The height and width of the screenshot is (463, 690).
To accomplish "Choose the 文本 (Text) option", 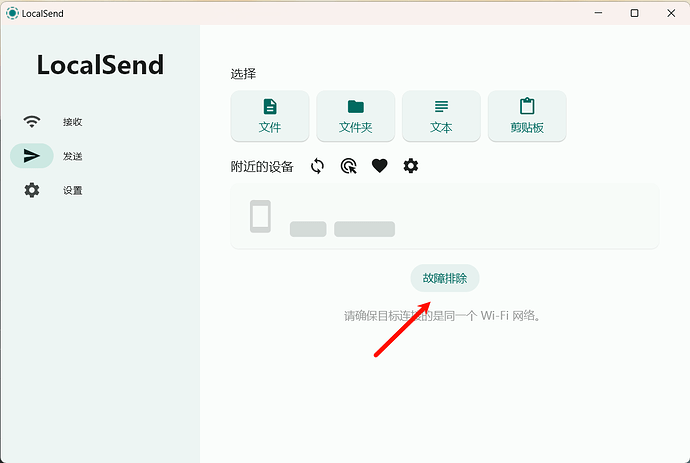I will 441,116.
